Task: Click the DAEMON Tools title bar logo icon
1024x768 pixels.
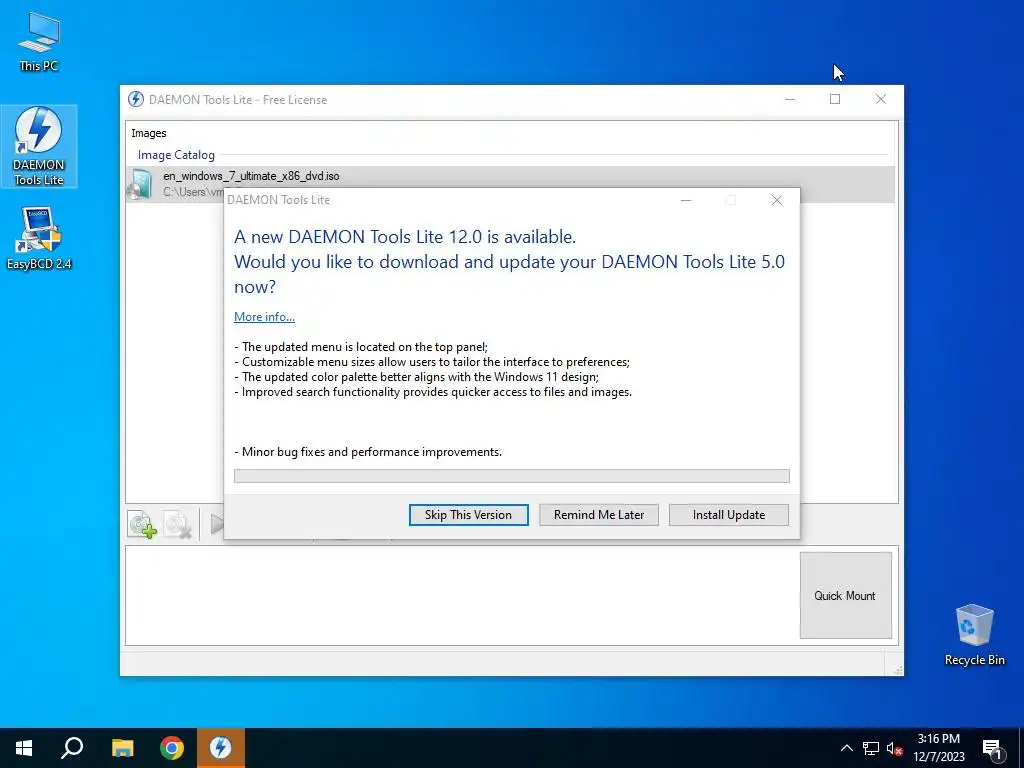Action: [x=136, y=99]
